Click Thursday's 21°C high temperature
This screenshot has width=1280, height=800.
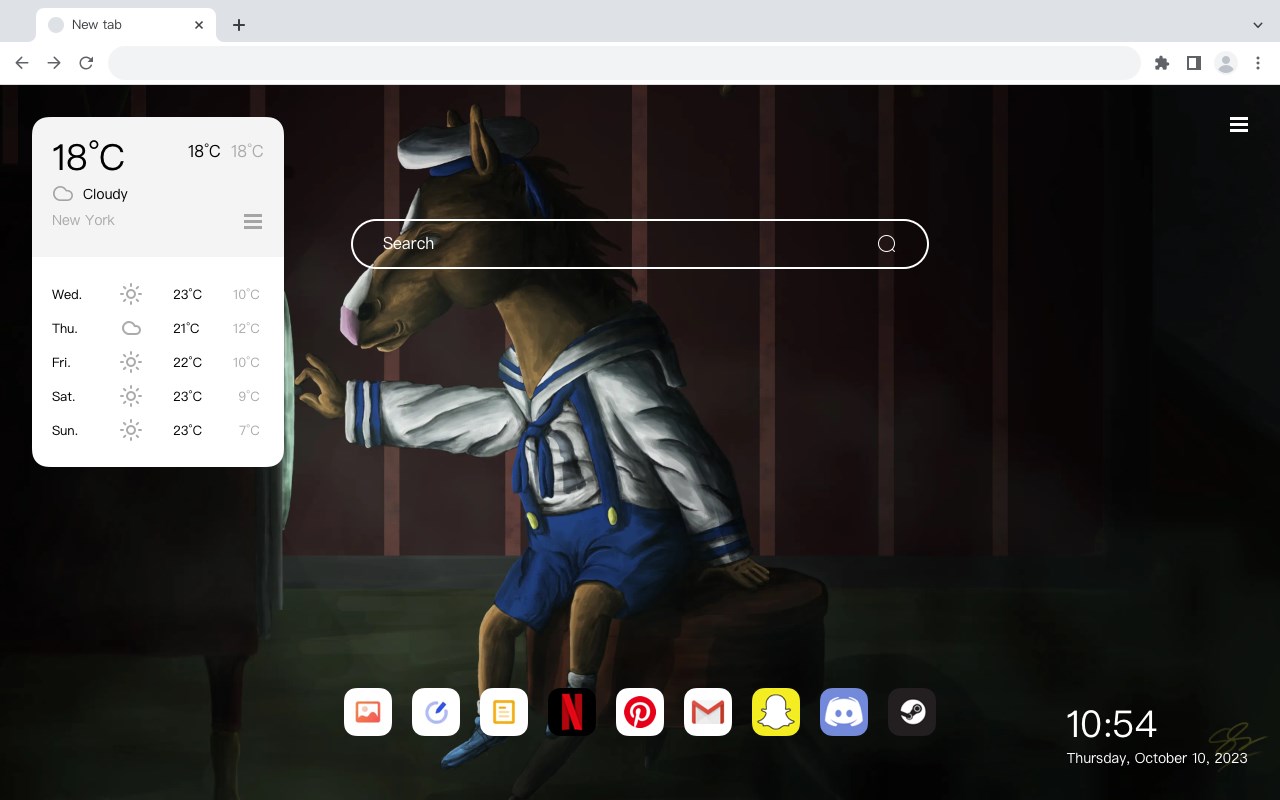click(x=187, y=328)
